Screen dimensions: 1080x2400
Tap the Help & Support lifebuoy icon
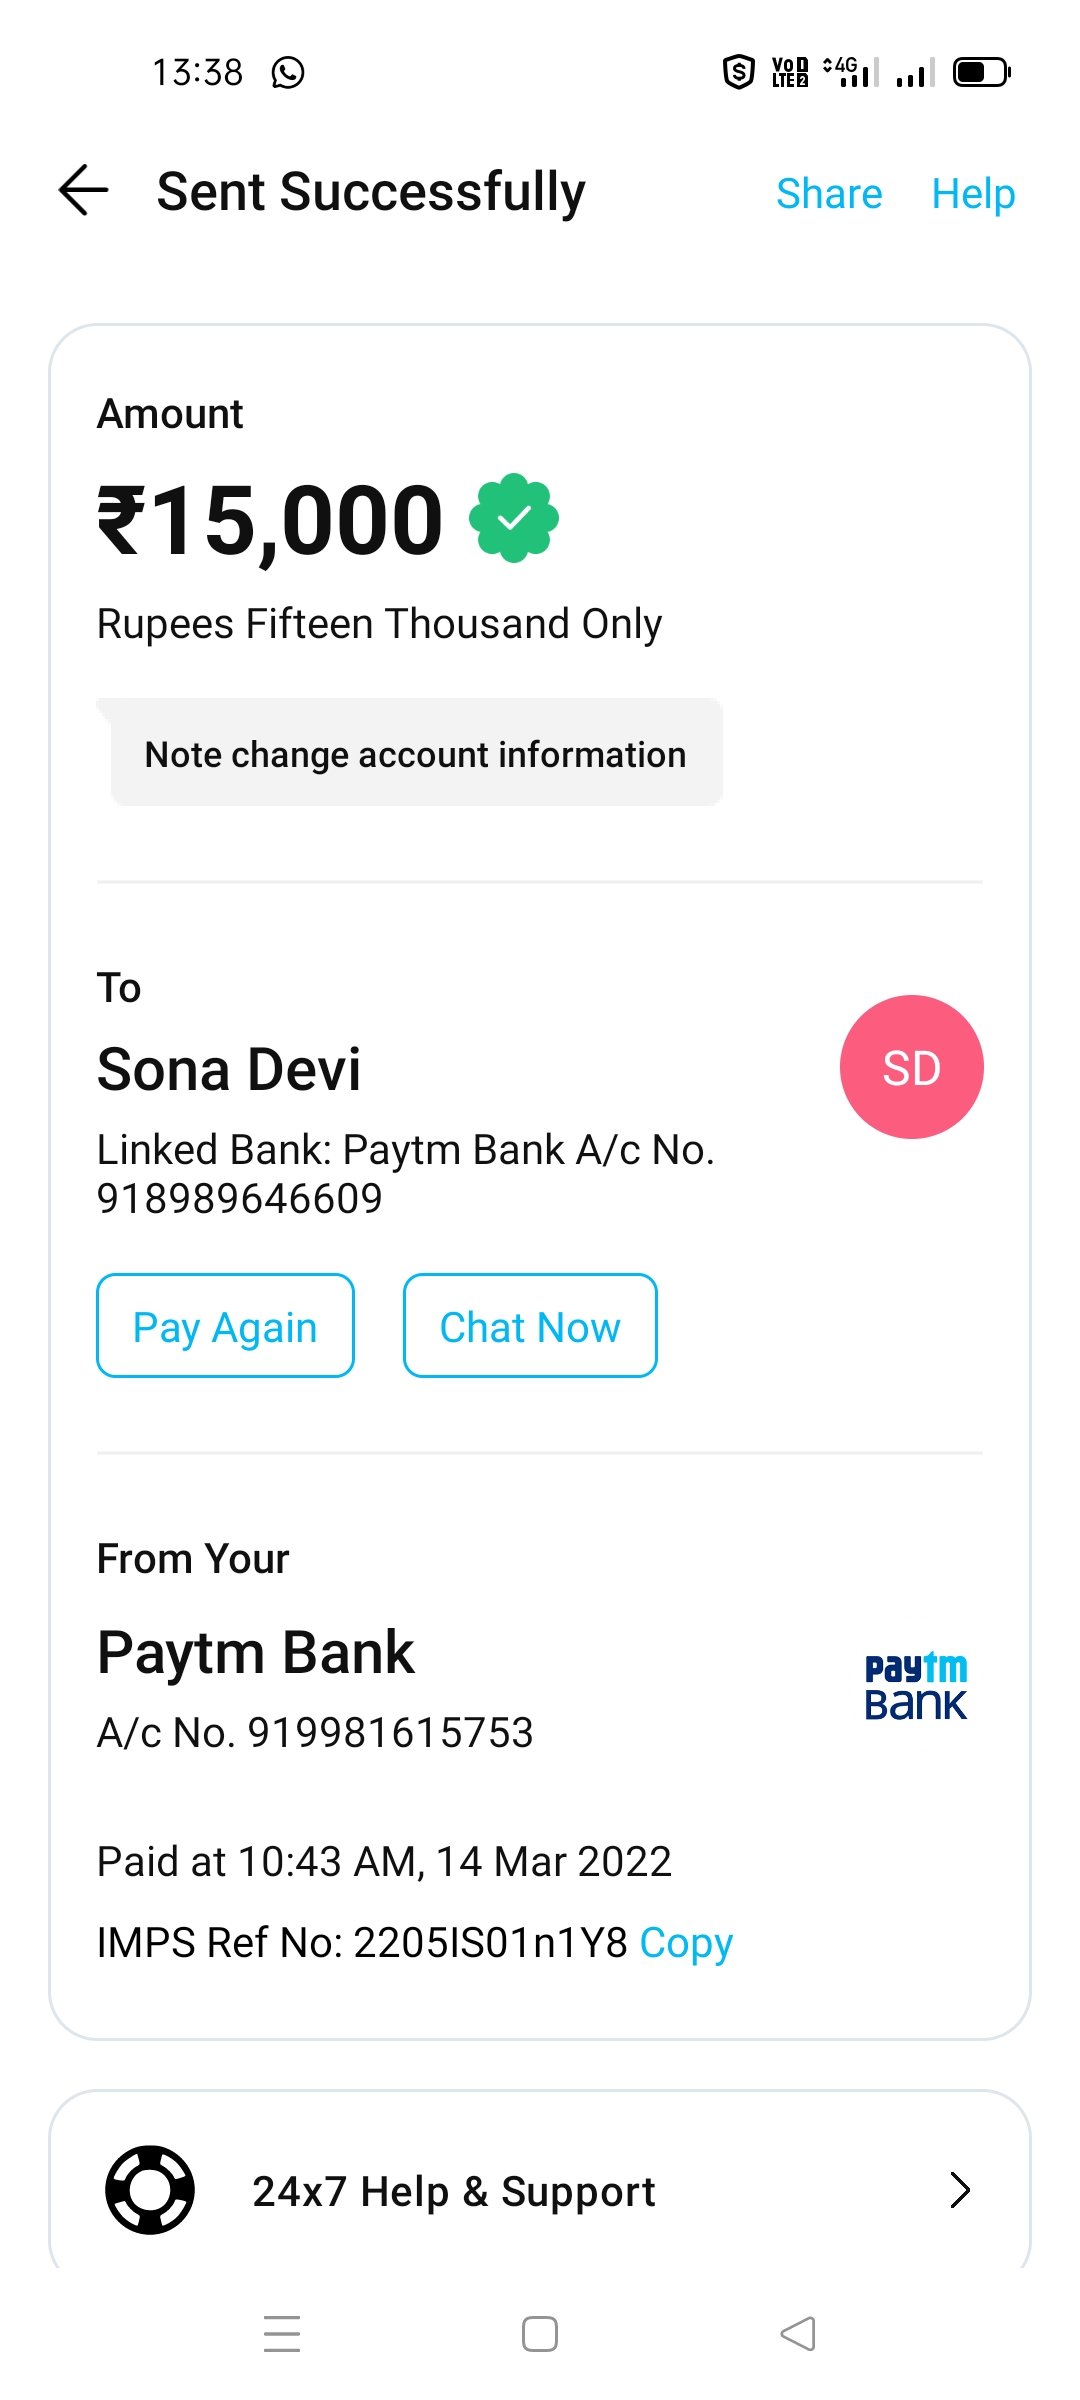pos(150,2190)
